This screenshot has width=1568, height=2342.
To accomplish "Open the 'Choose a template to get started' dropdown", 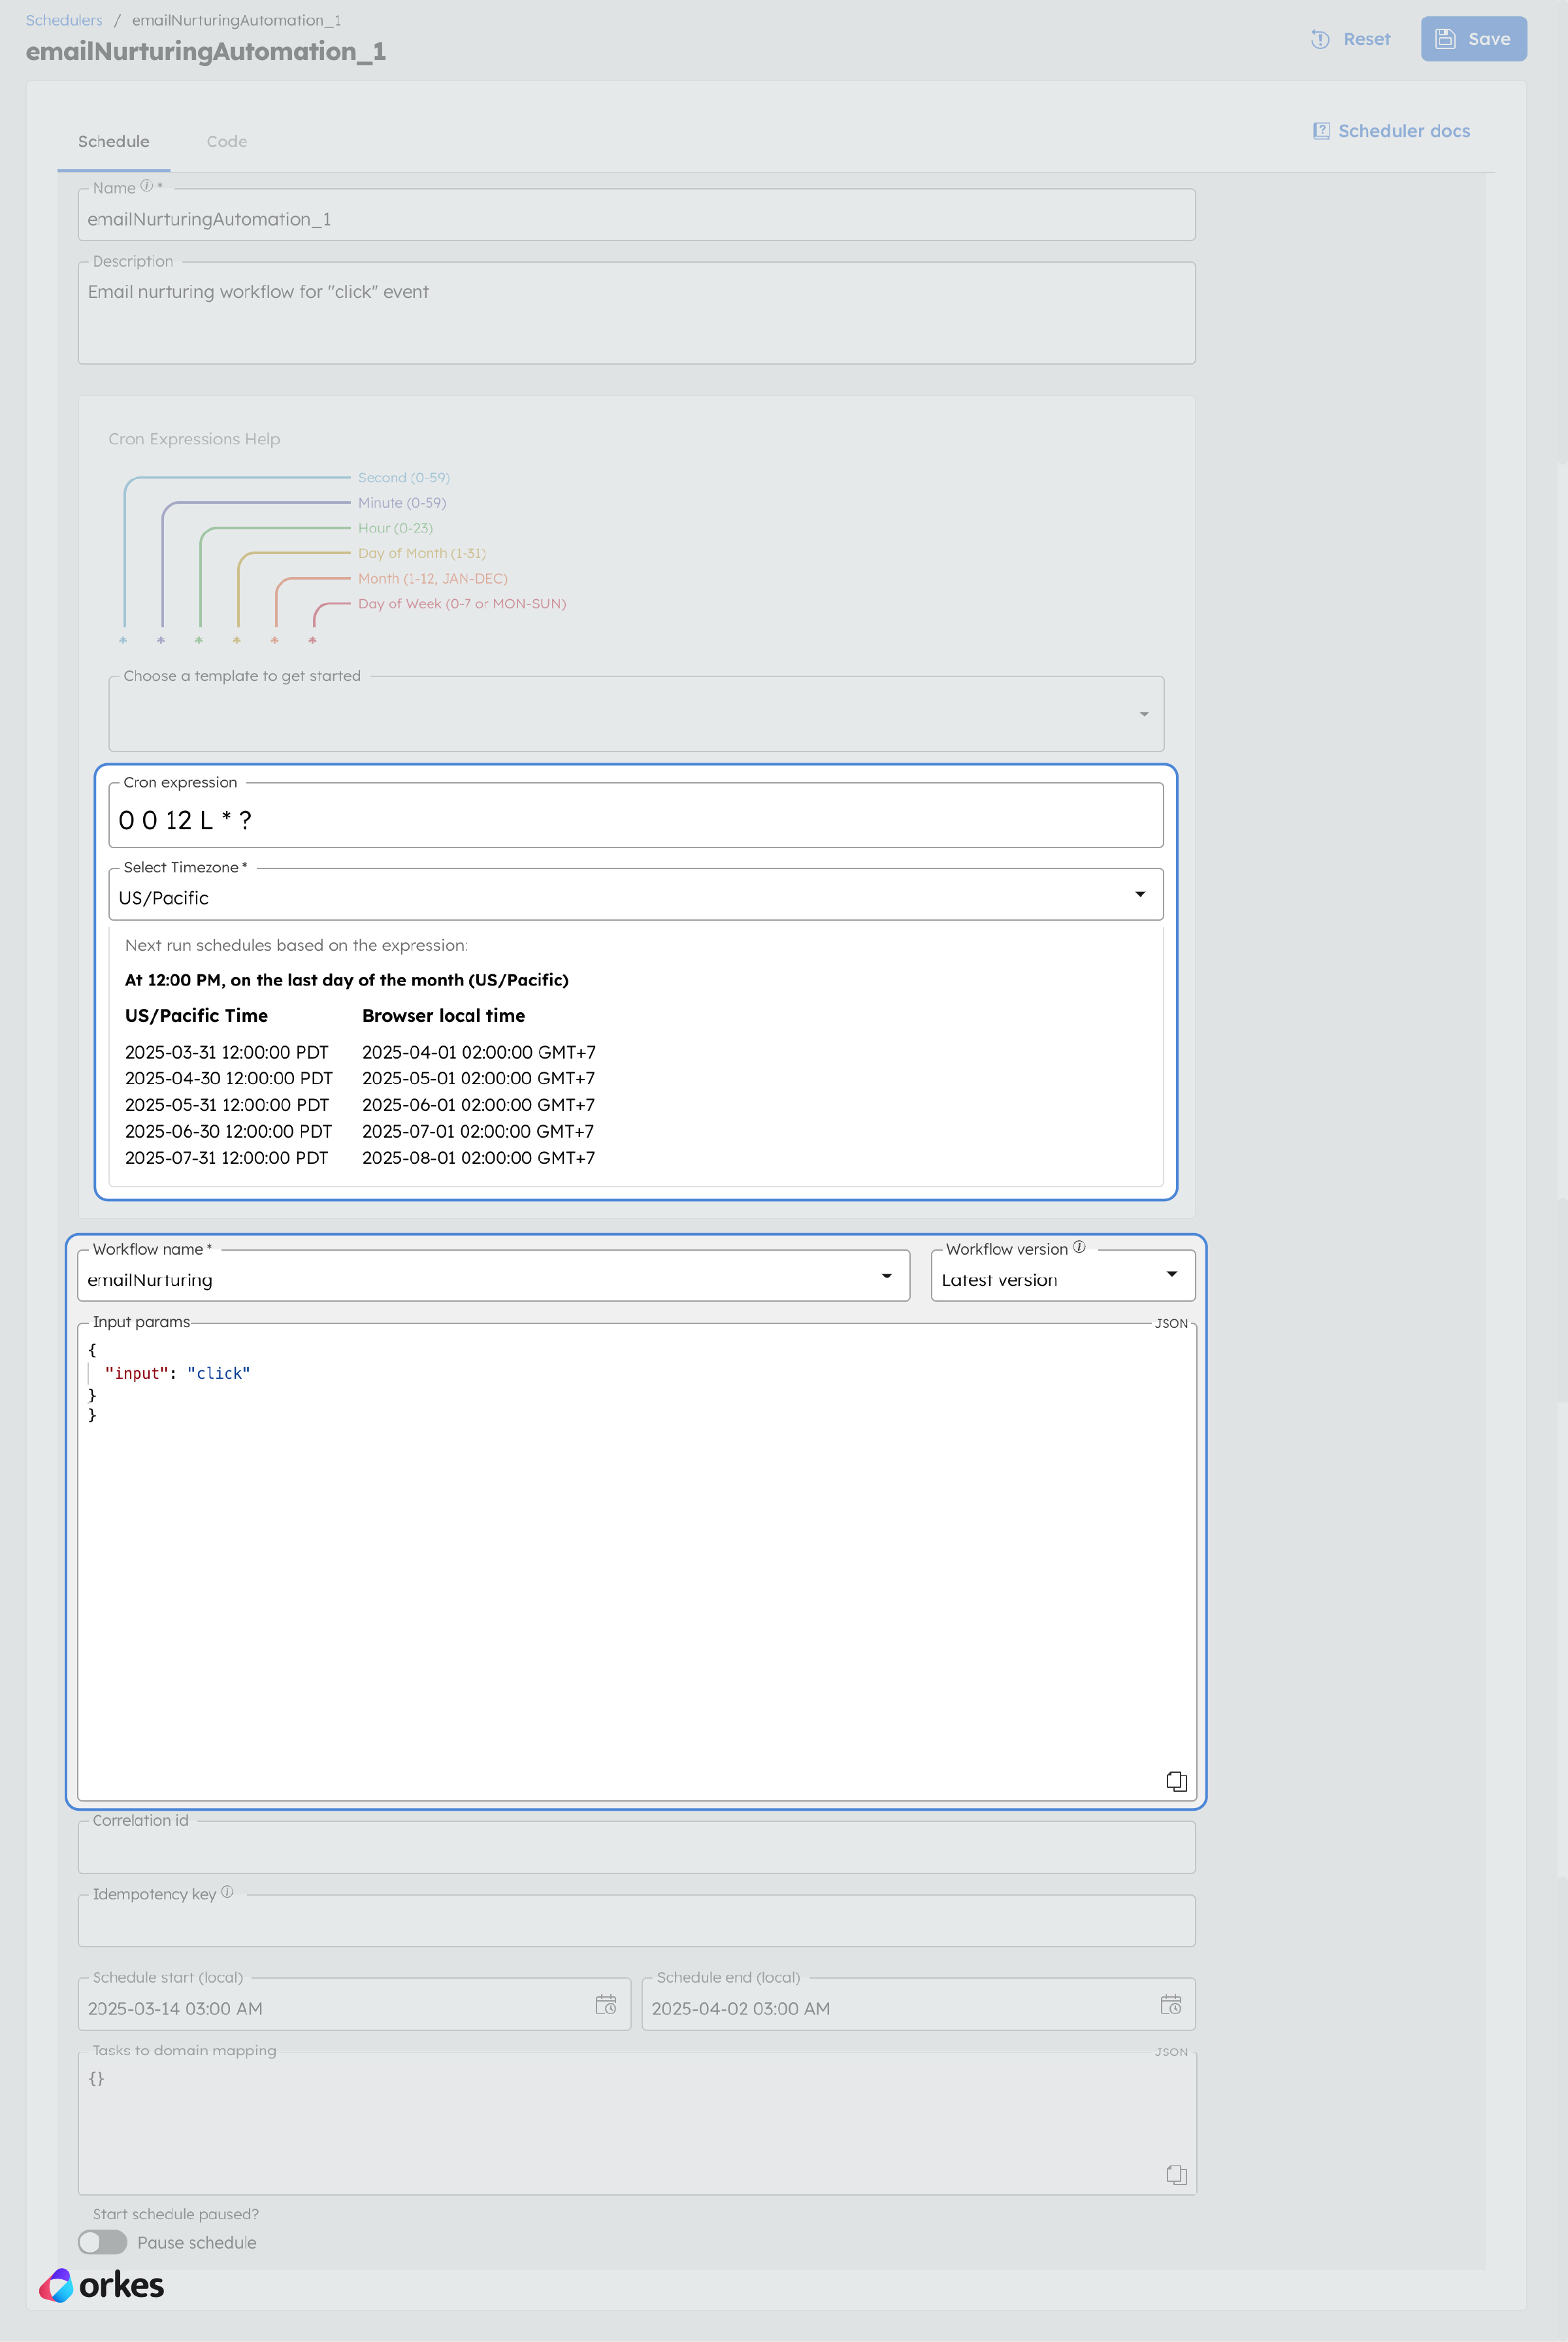I will [x=1143, y=714].
